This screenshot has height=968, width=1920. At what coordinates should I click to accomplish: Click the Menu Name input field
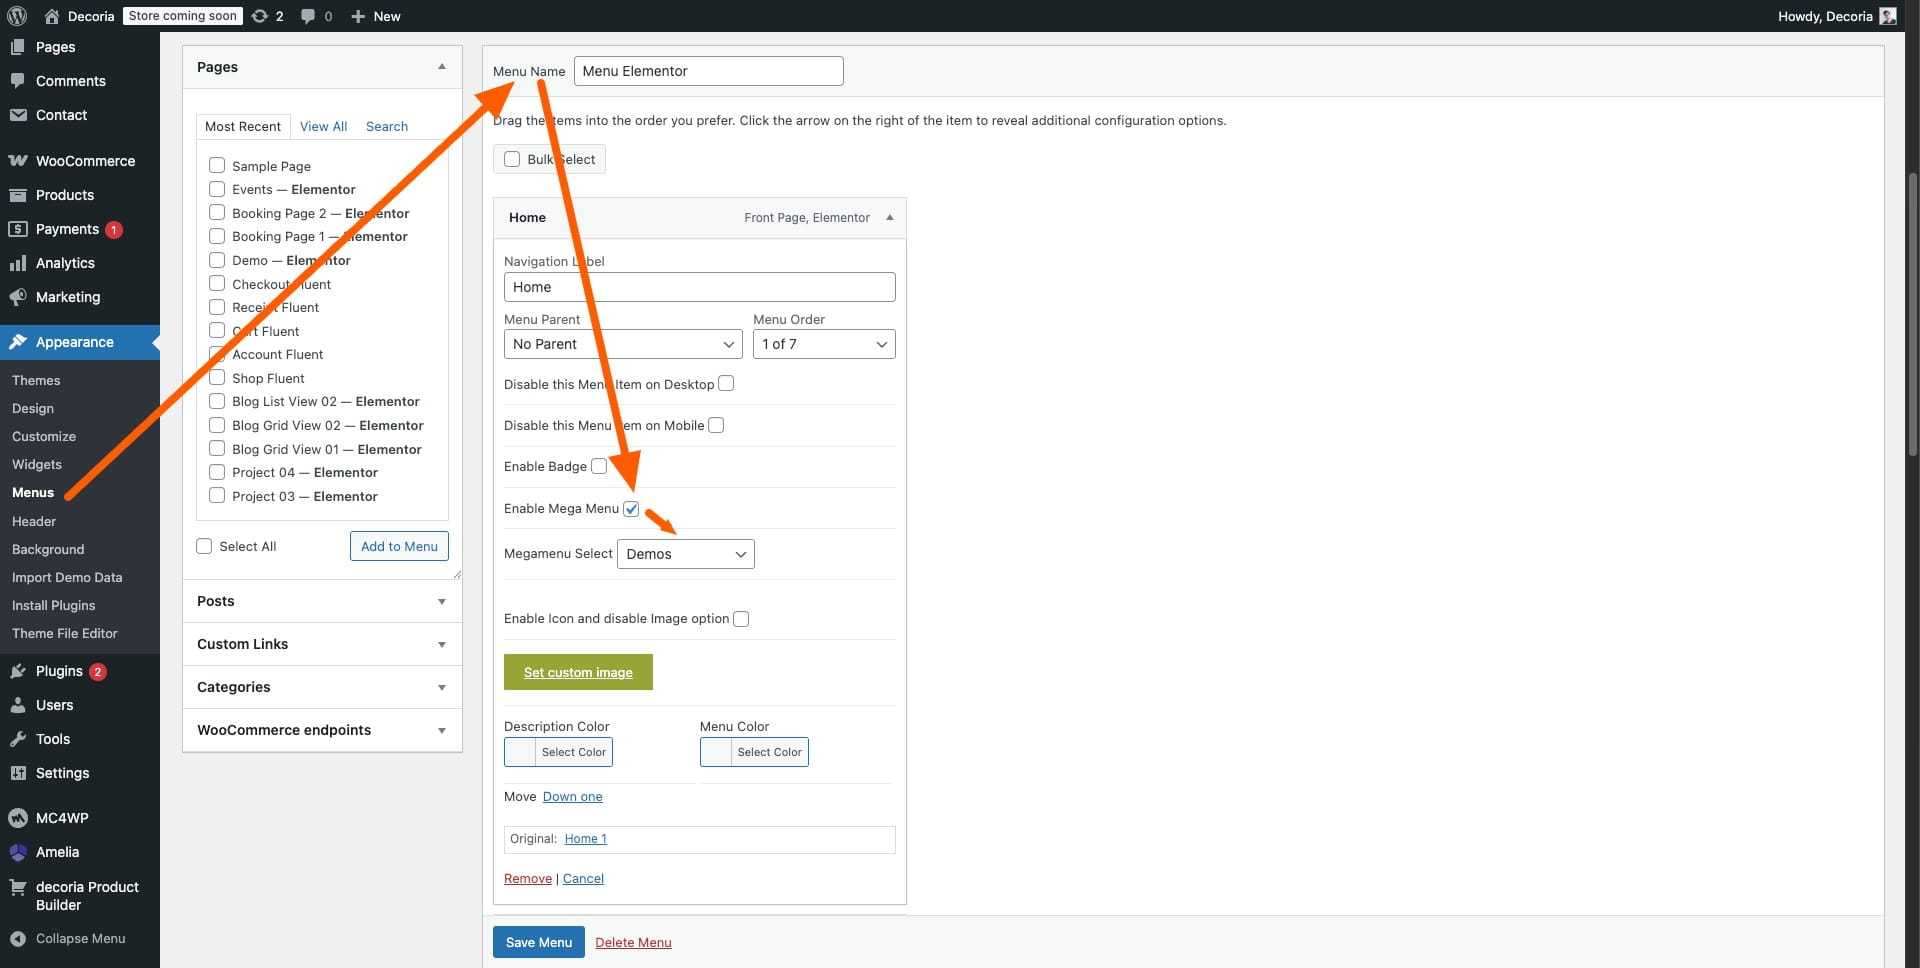coord(709,71)
